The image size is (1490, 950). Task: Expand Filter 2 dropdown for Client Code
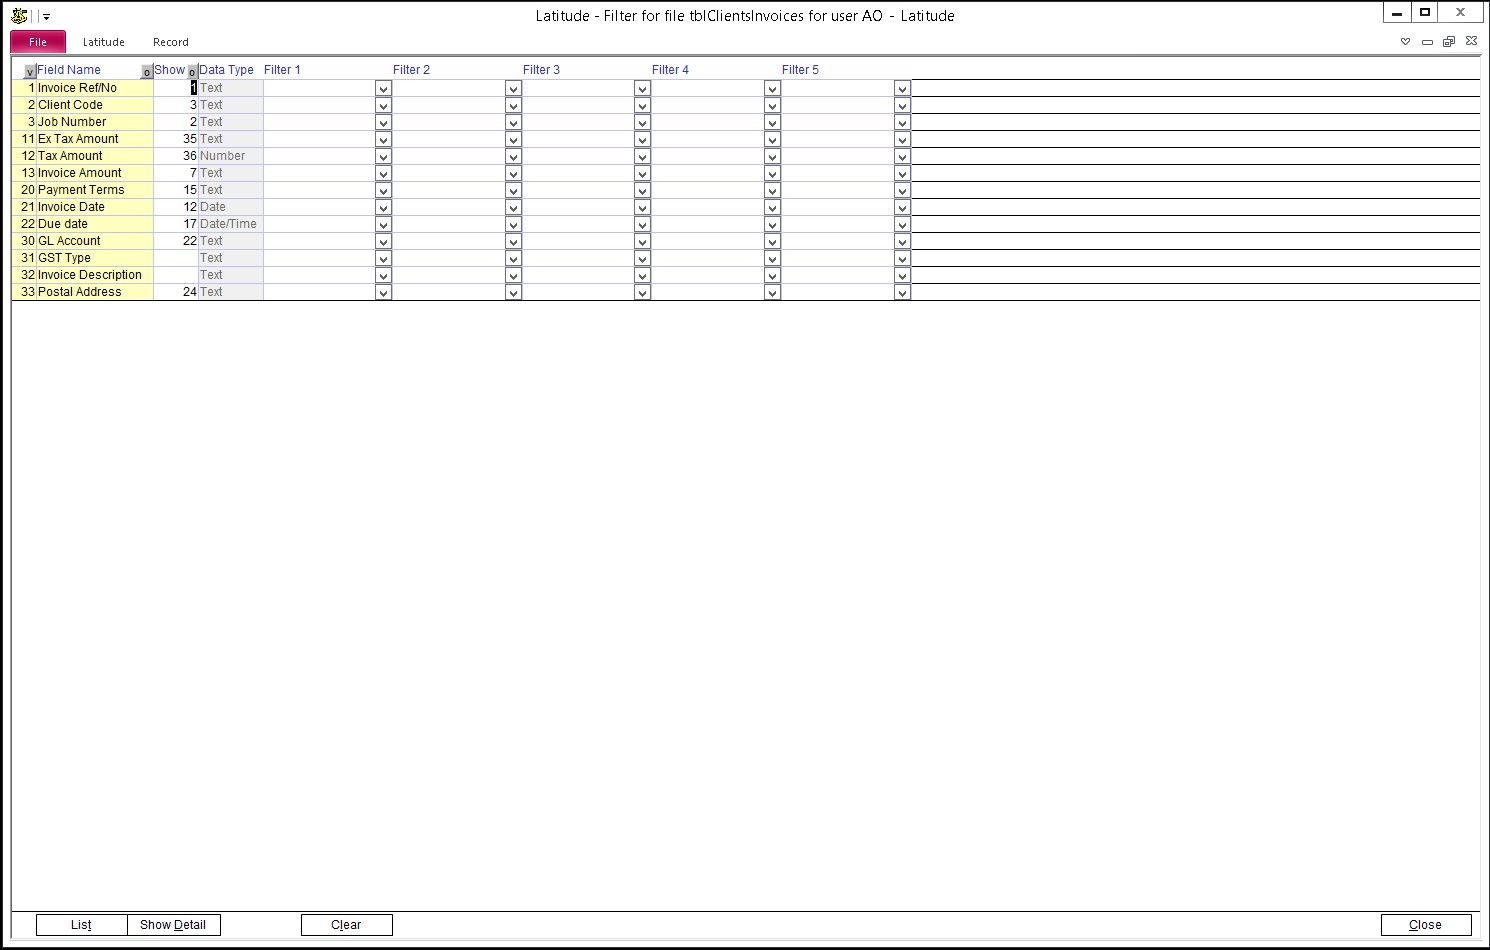point(513,106)
